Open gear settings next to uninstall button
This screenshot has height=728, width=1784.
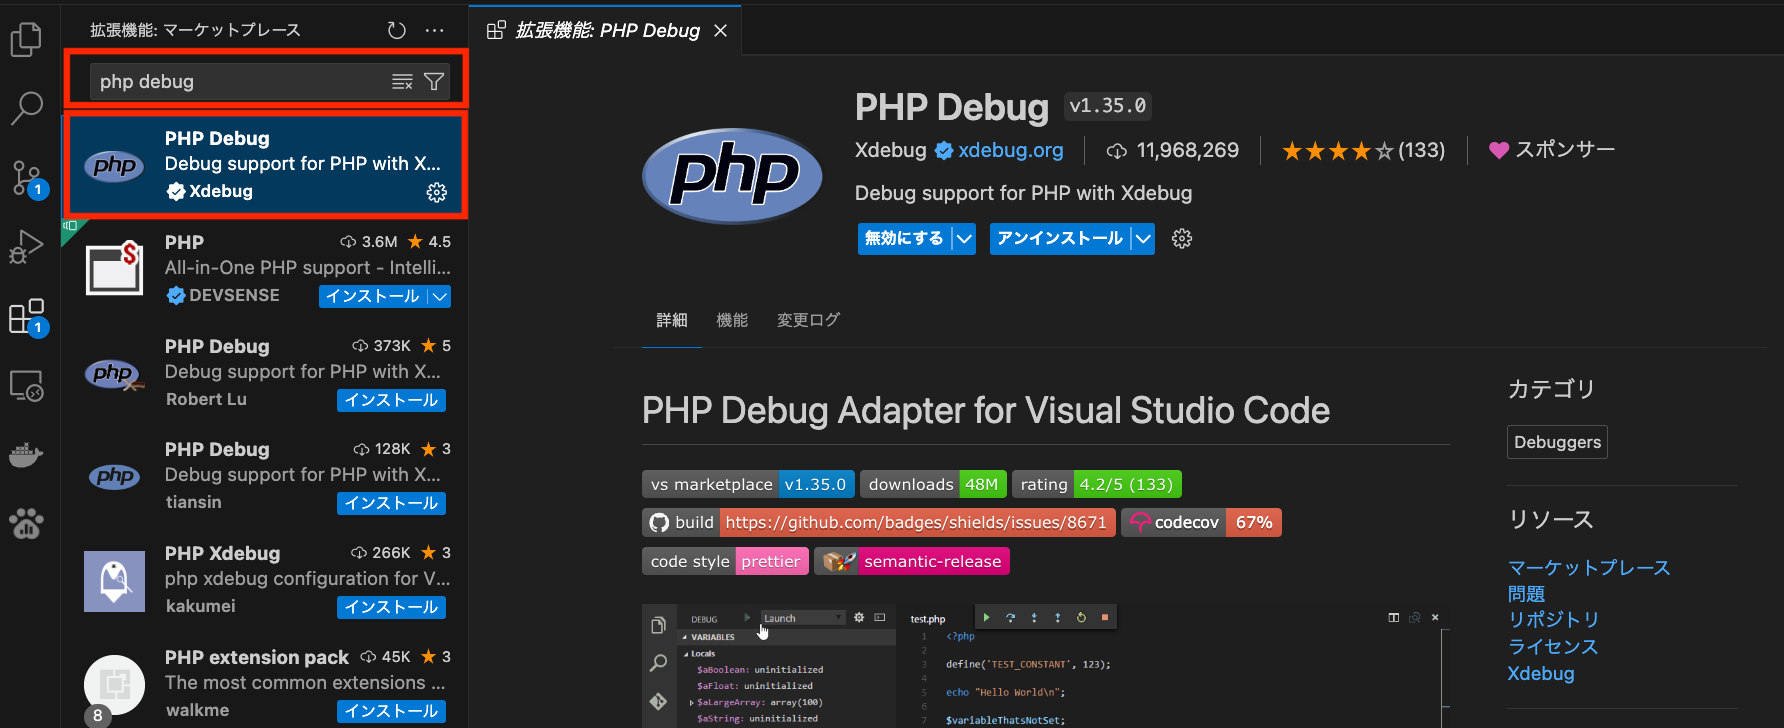[1182, 239]
